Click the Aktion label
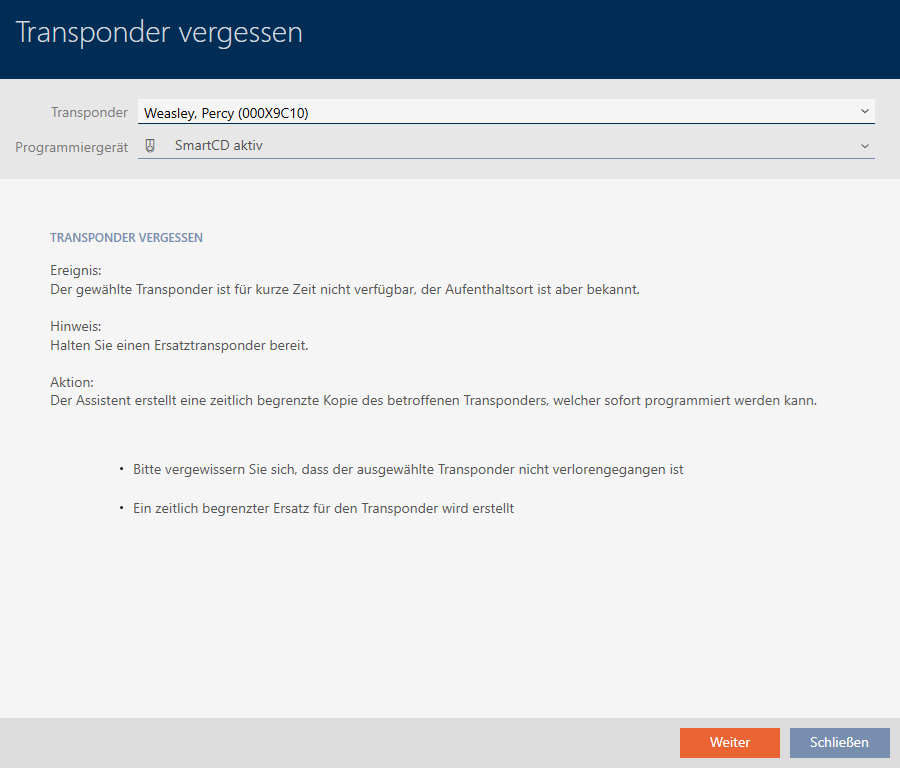 [71, 382]
